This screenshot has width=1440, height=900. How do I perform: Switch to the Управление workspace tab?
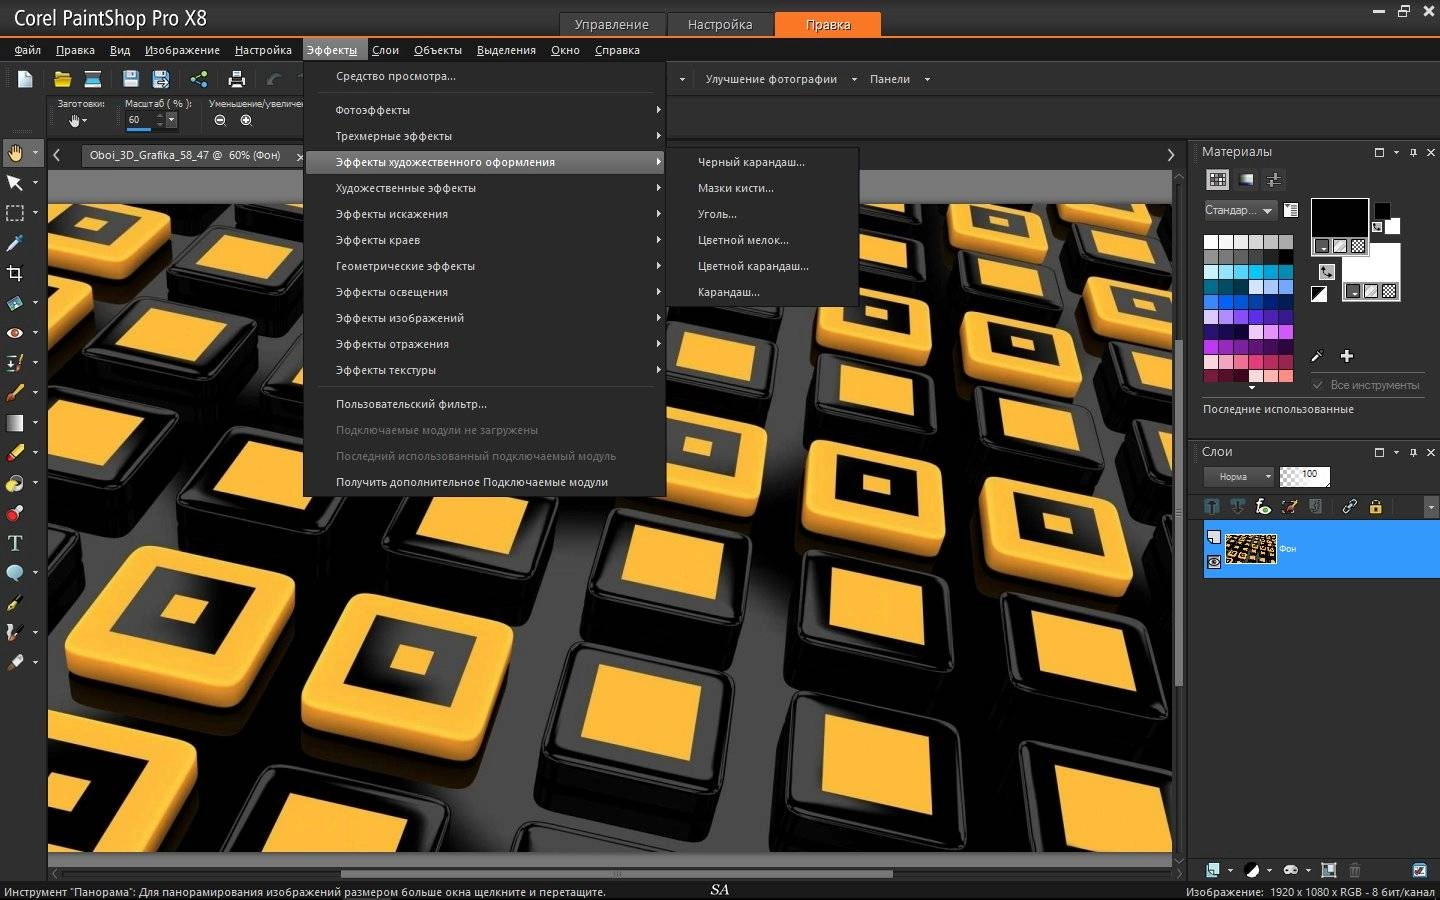pyautogui.click(x=612, y=24)
